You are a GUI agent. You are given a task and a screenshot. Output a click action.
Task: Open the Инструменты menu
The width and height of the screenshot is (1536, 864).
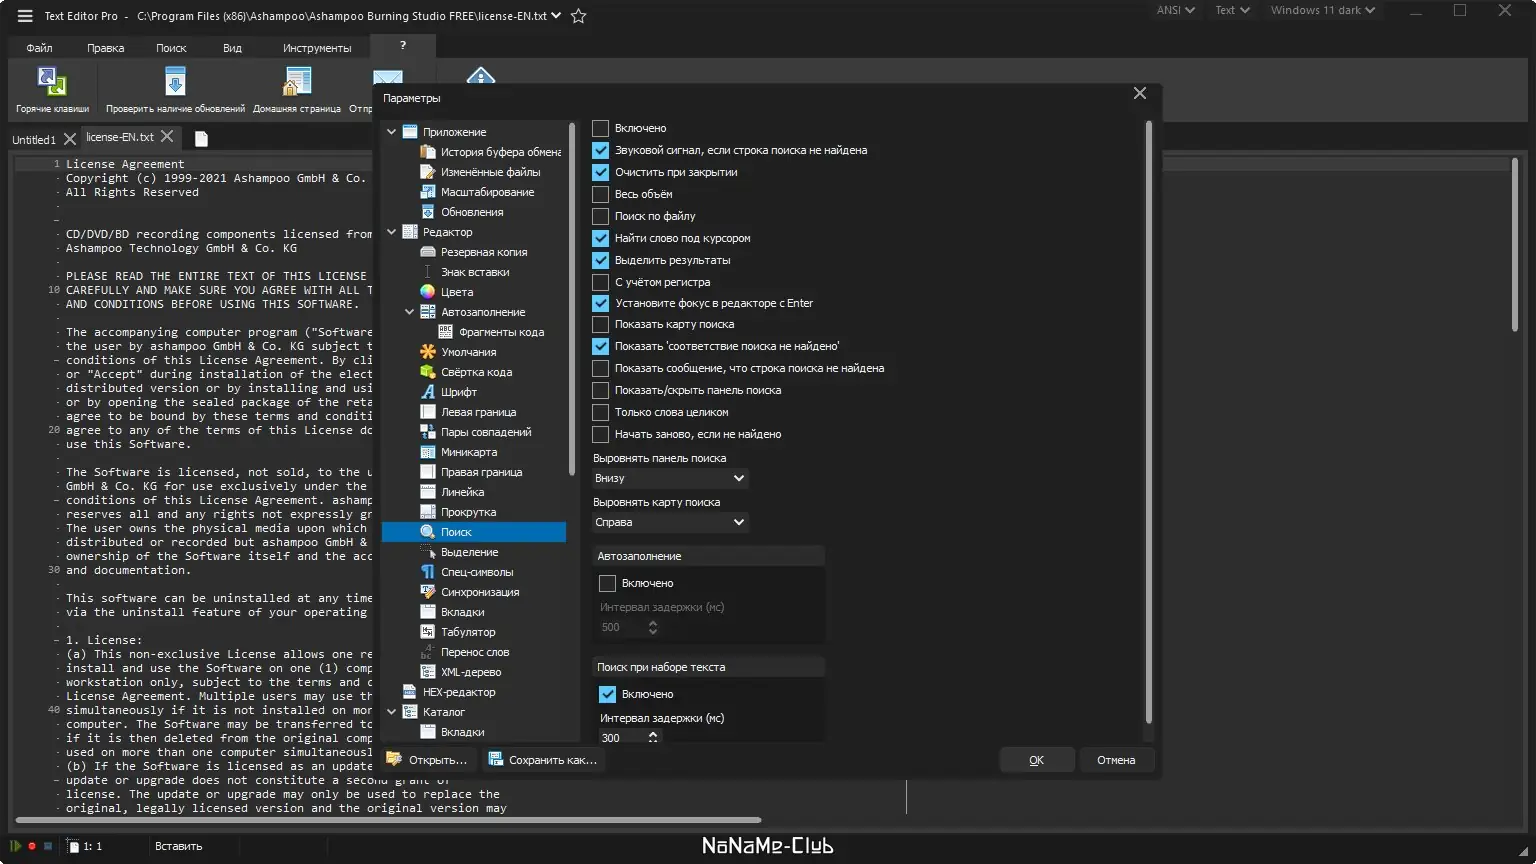click(317, 48)
